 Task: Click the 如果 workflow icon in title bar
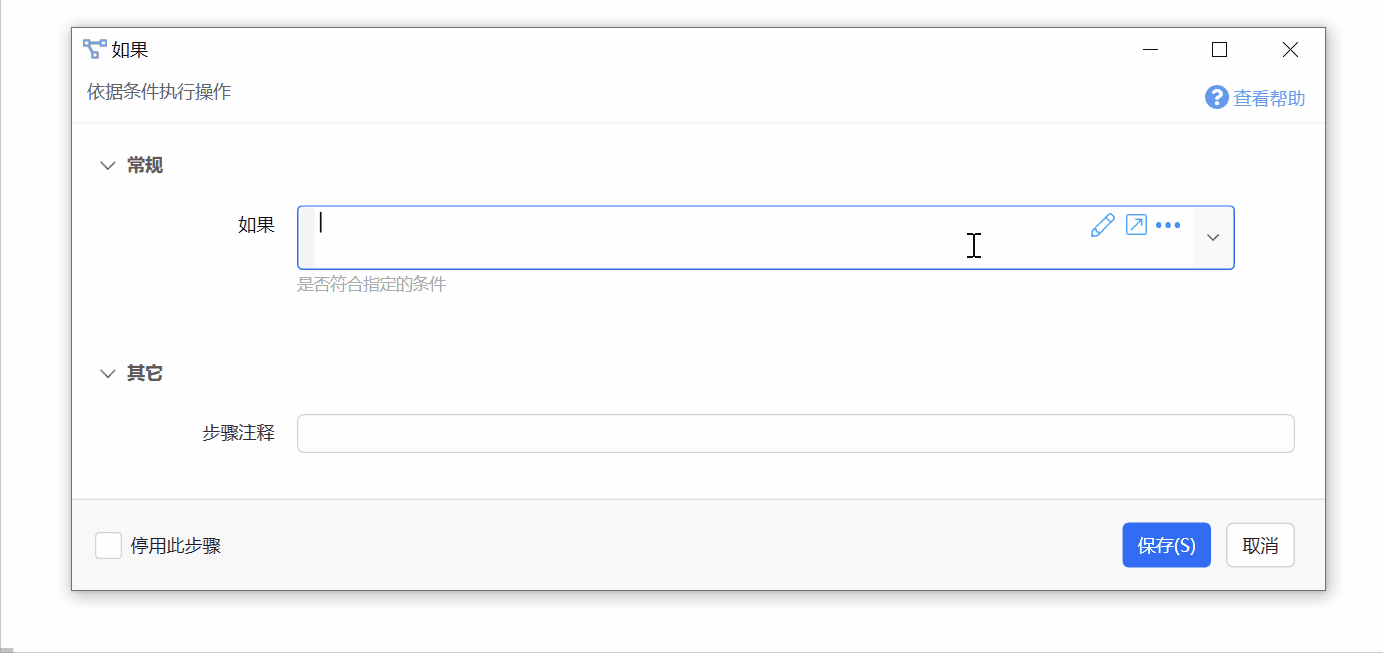click(94, 49)
